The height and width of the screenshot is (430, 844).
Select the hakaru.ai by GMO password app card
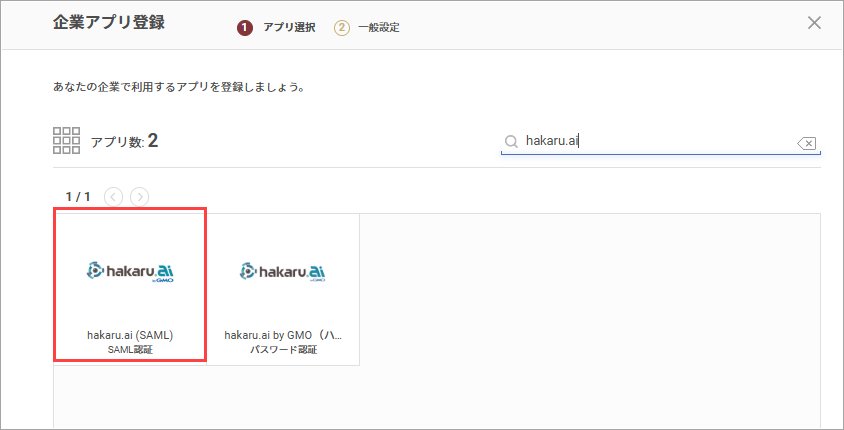(283, 290)
